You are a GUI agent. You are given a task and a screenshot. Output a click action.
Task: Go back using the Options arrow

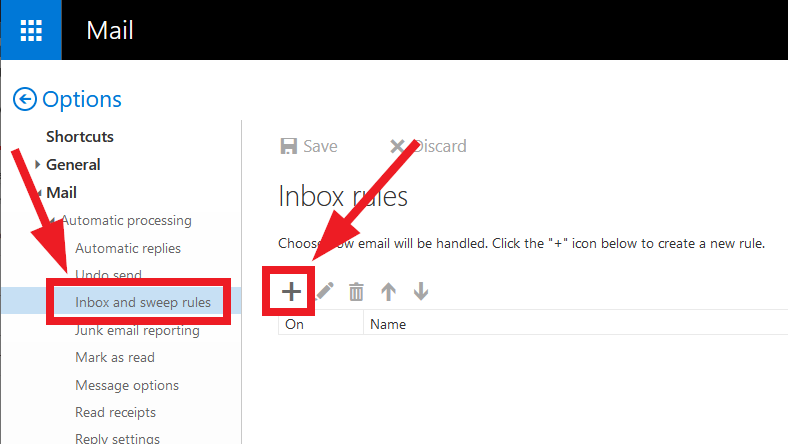25,99
